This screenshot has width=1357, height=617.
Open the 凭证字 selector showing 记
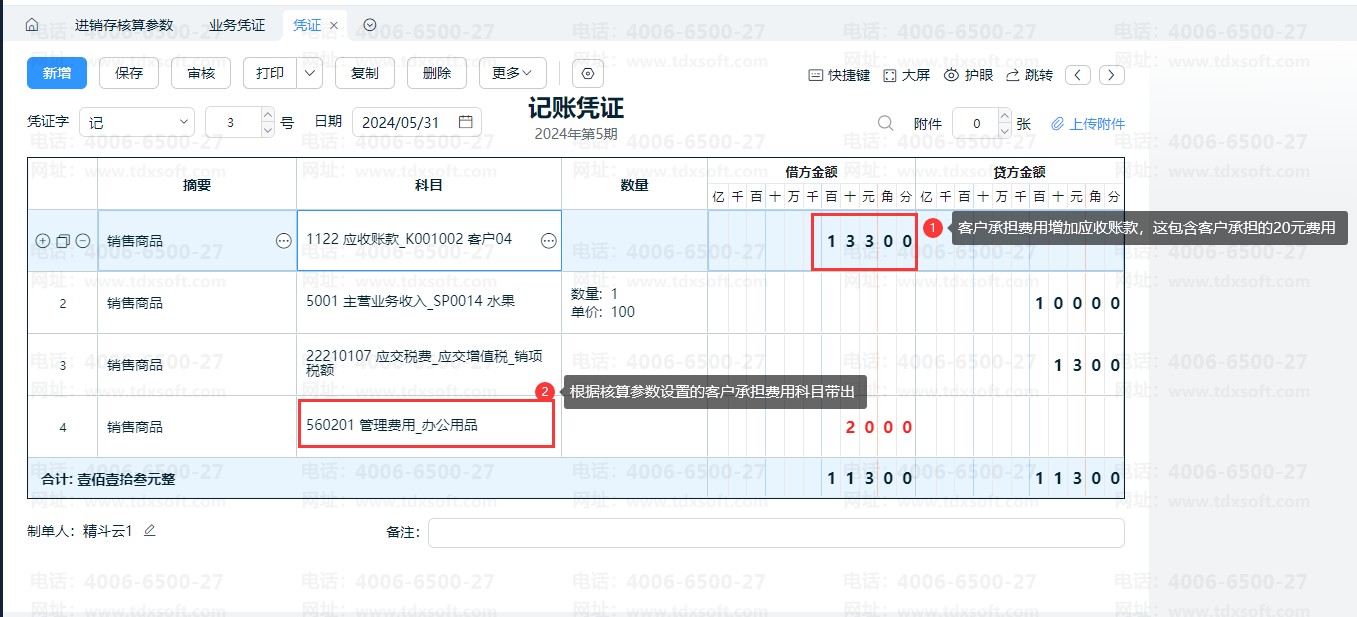[137, 122]
